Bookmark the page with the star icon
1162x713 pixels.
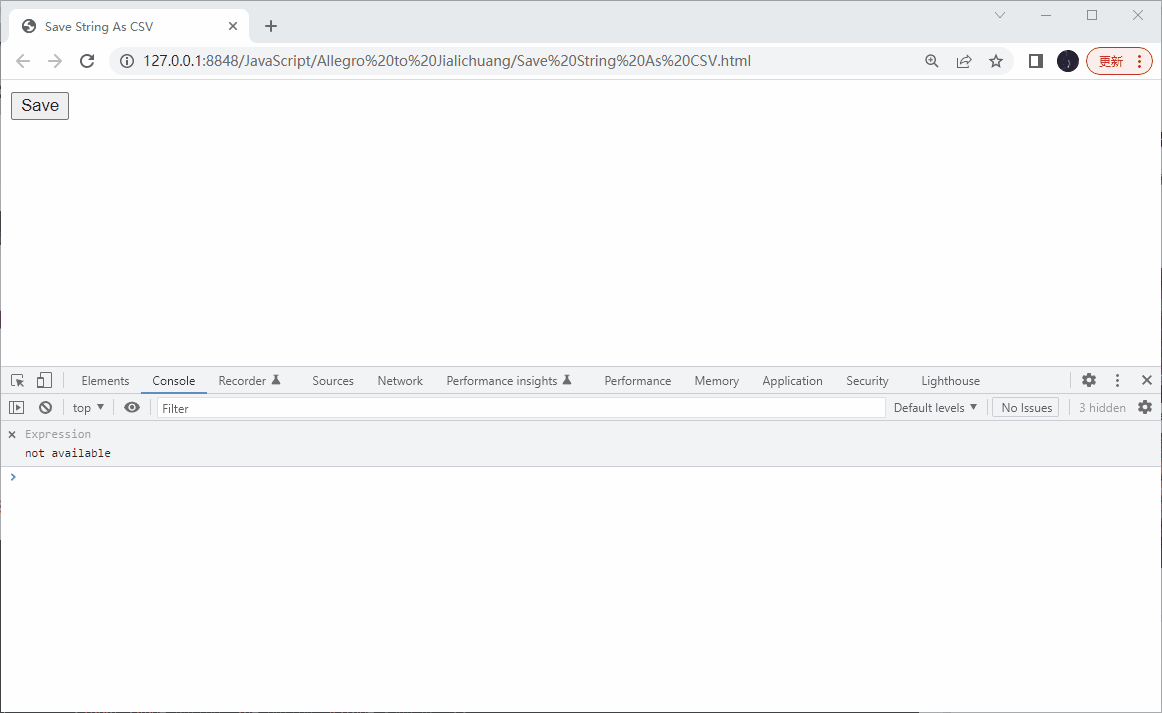[996, 61]
